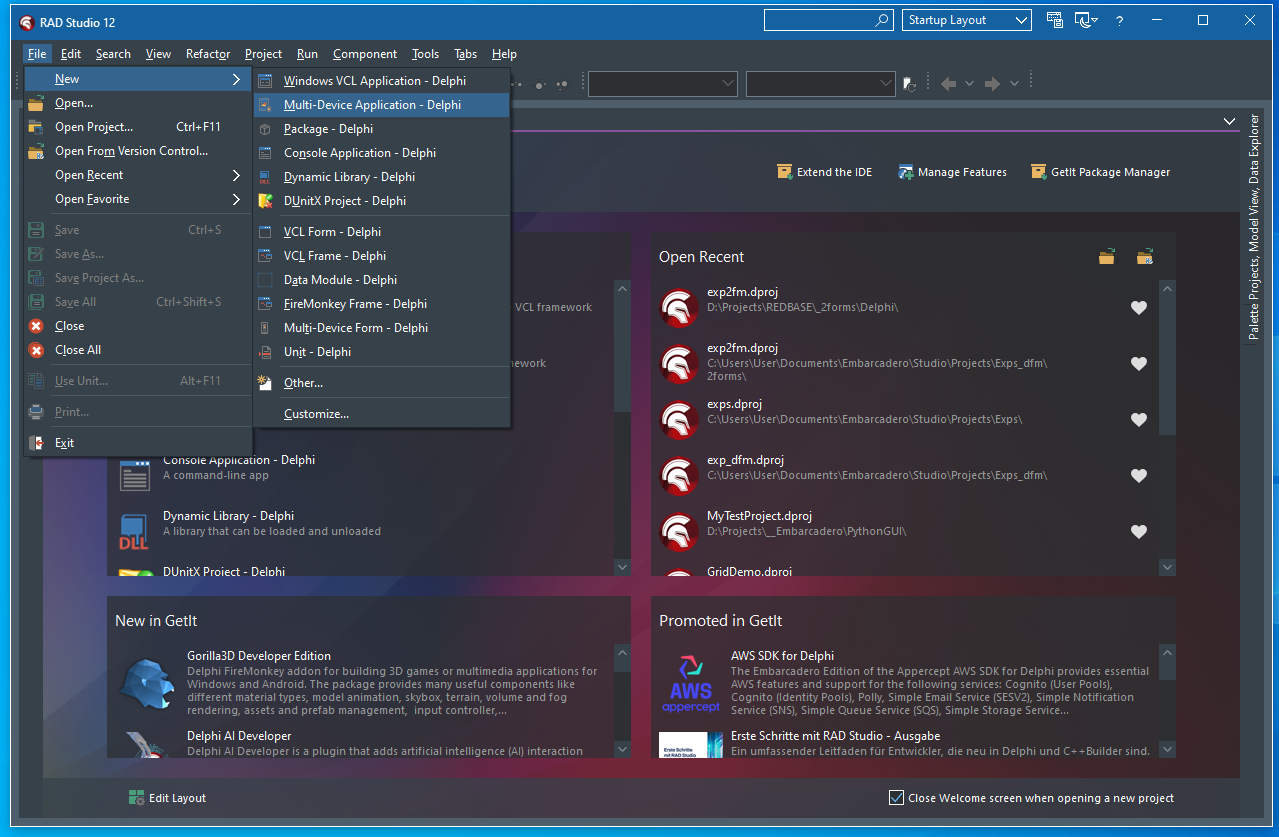Viewport: 1279px width, 837px height.
Task: Click the Close menu item's red X icon
Action: (36, 326)
